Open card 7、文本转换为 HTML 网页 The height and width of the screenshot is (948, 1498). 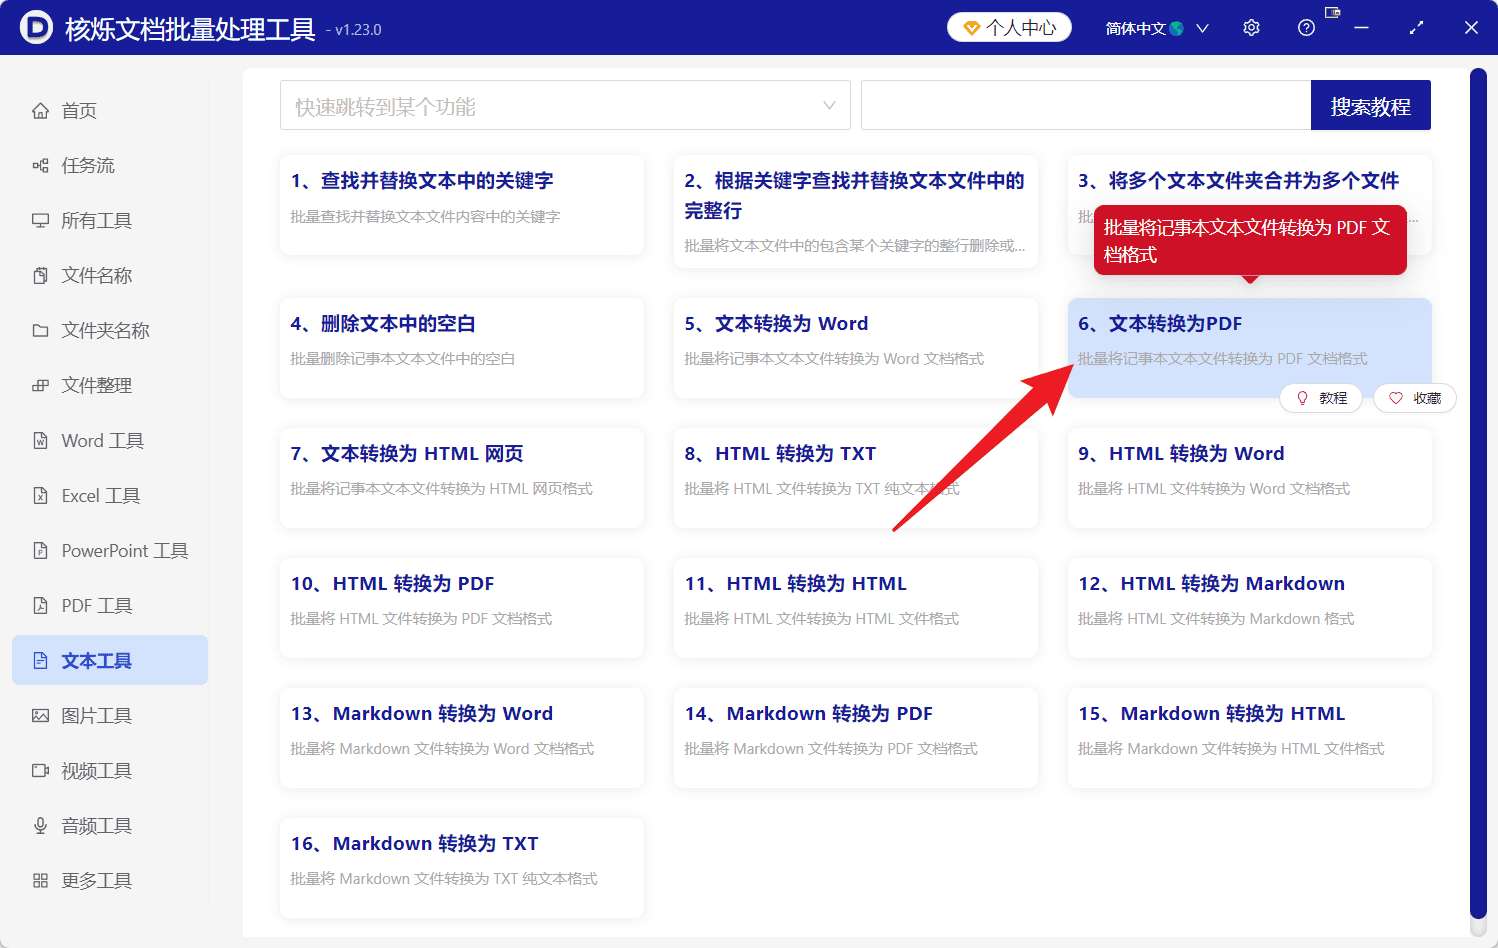point(462,478)
